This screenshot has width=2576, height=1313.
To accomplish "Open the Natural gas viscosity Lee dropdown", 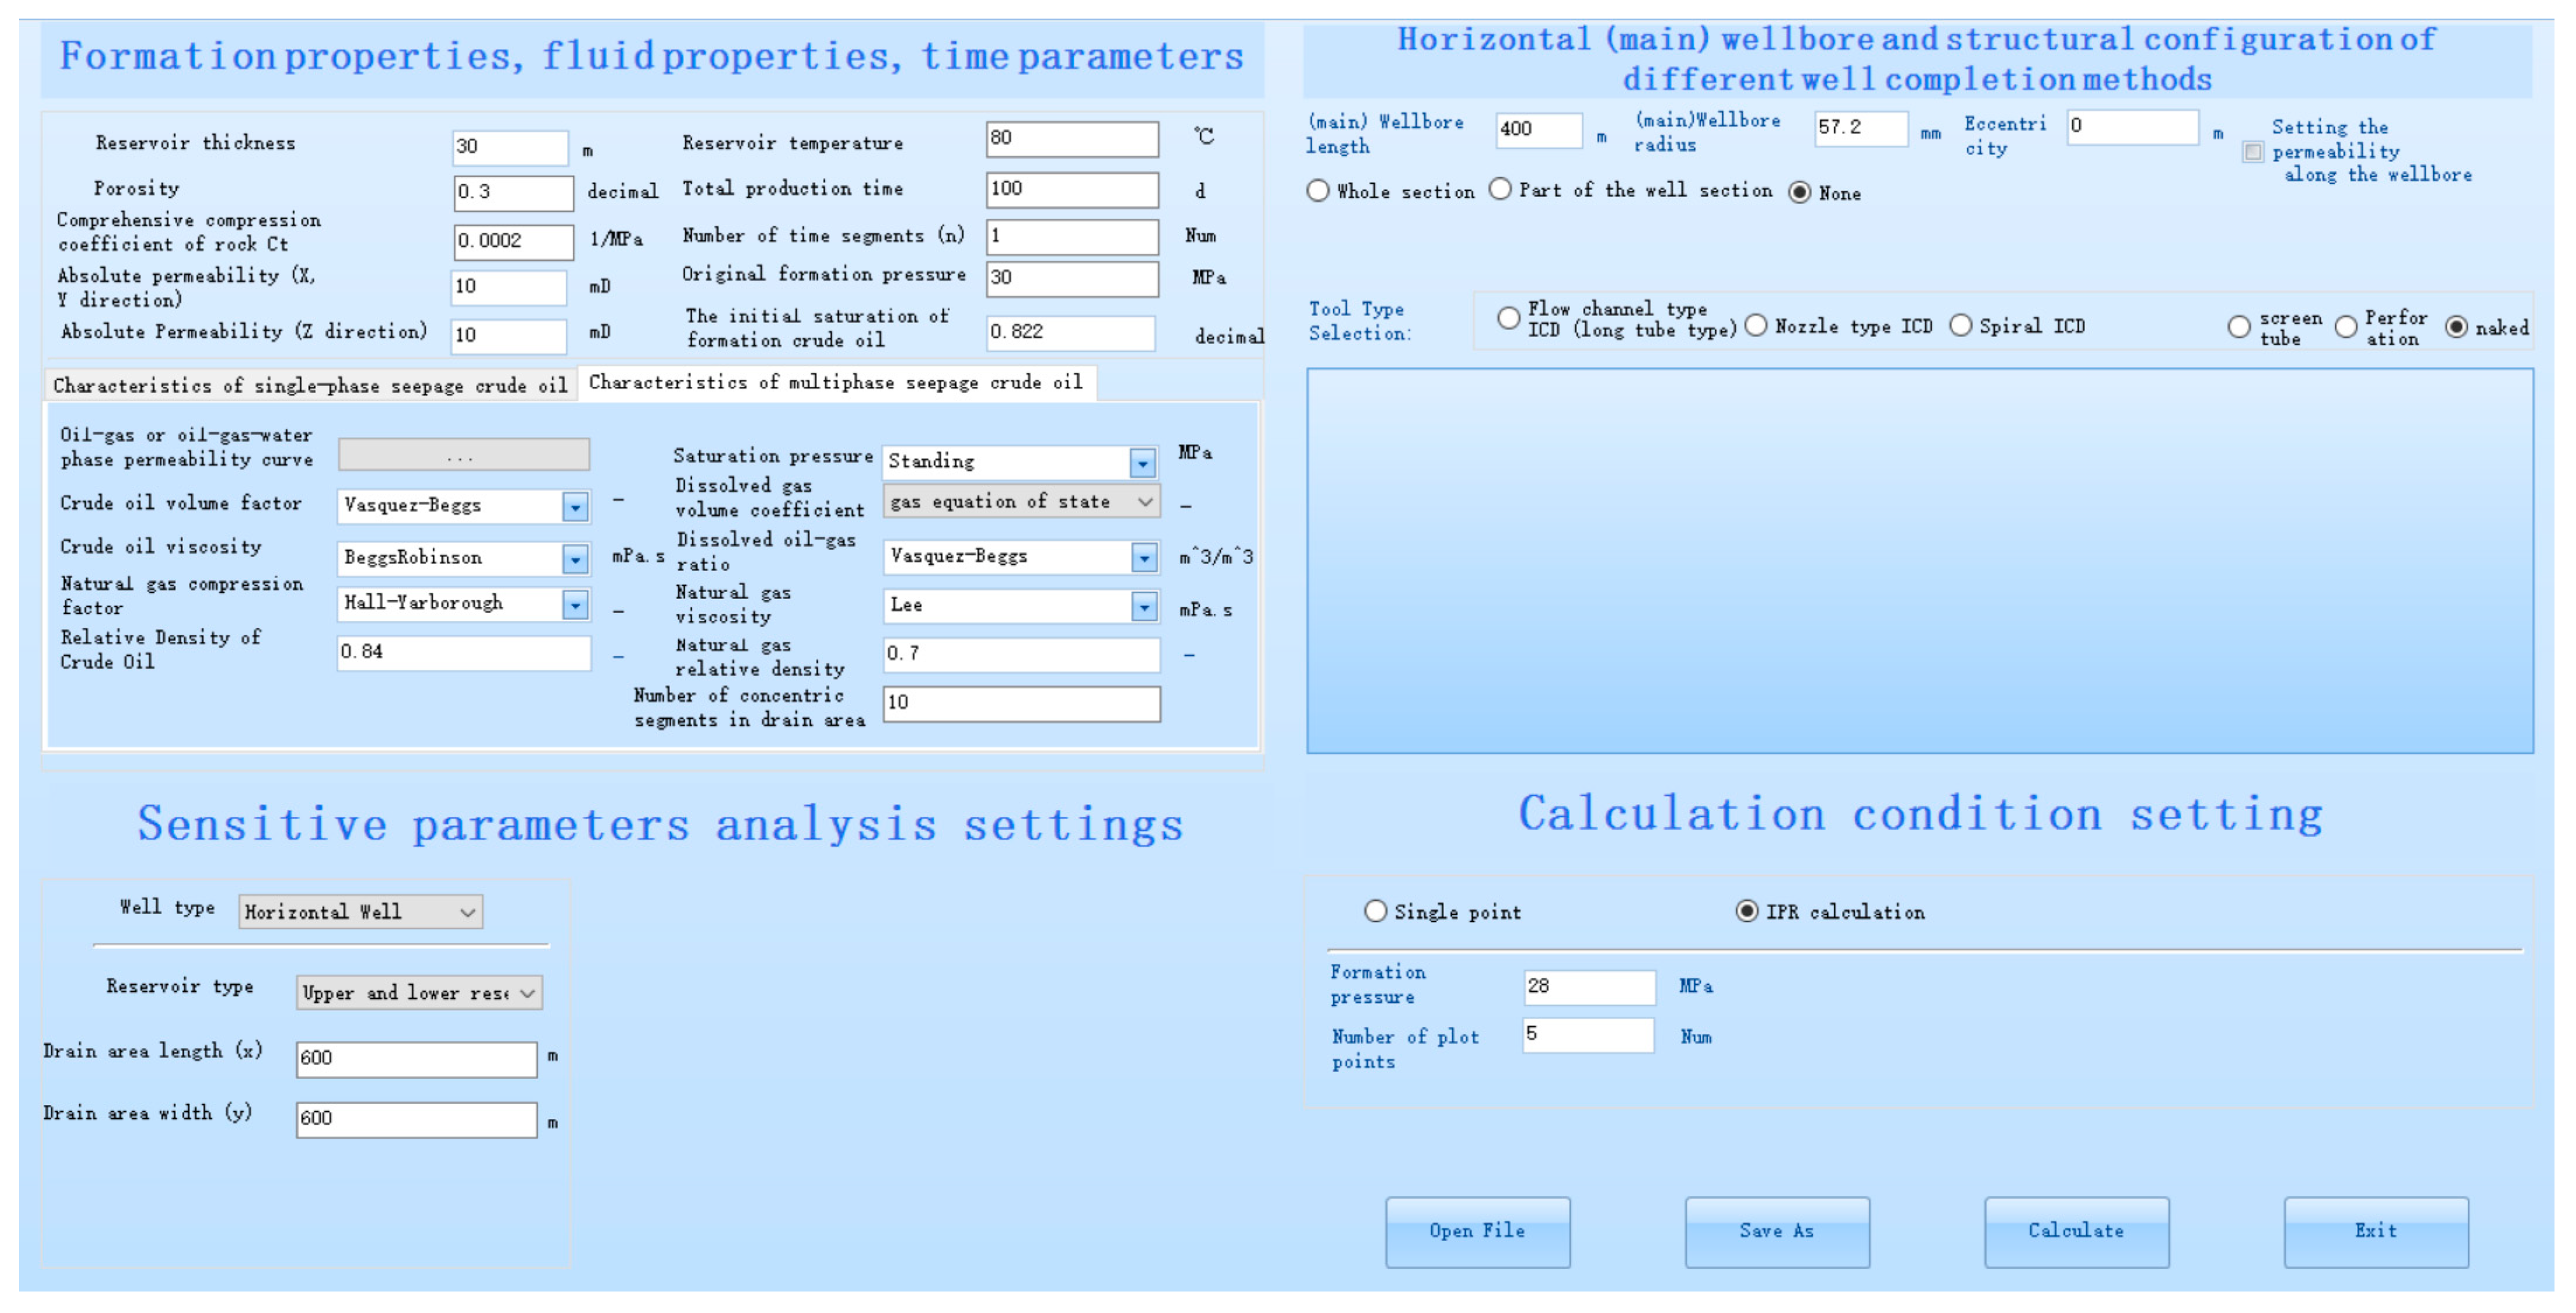I will point(1143,606).
